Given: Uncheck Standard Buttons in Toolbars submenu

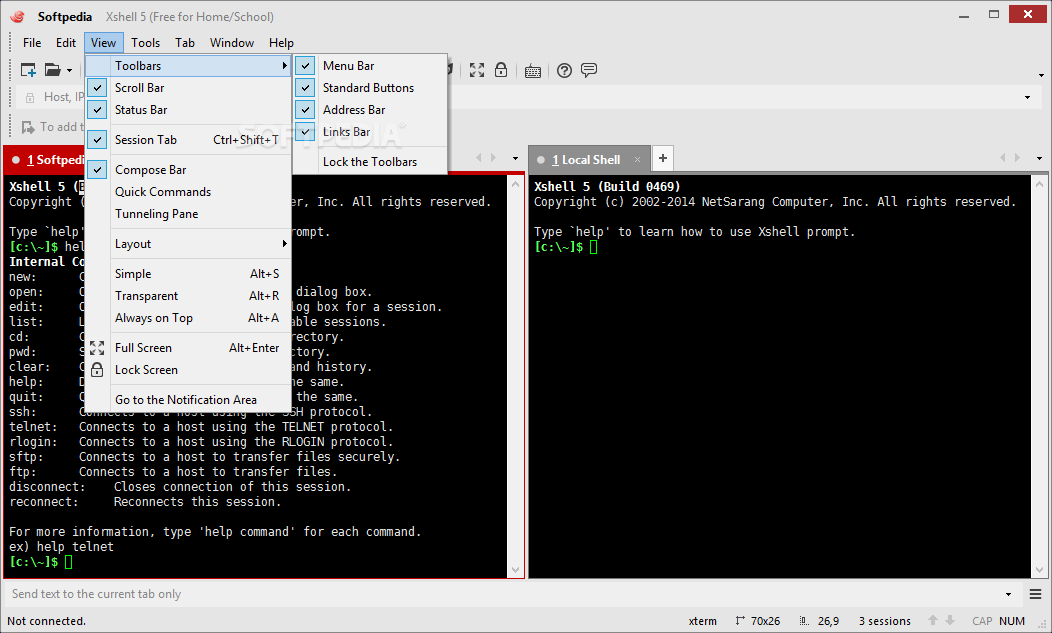Looking at the screenshot, I should 371,88.
